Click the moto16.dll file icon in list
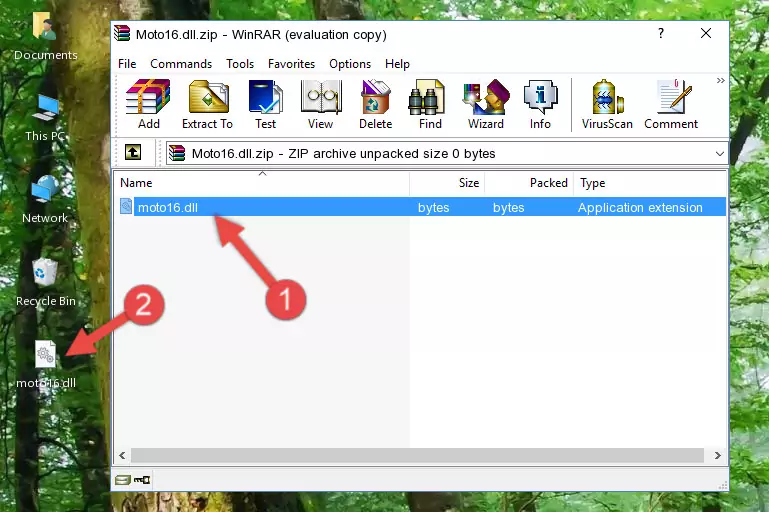Screen dimensions: 769x512 tap(126, 206)
